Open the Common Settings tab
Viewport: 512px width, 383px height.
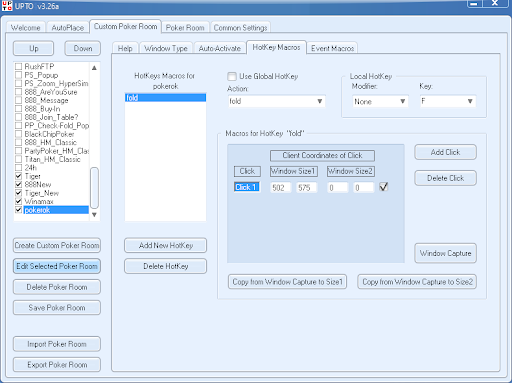(x=240, y=28)
